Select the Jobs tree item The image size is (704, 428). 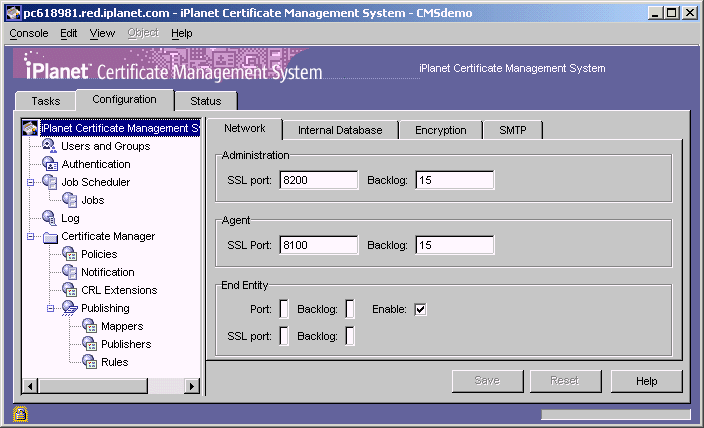click(x=92, y=200)
